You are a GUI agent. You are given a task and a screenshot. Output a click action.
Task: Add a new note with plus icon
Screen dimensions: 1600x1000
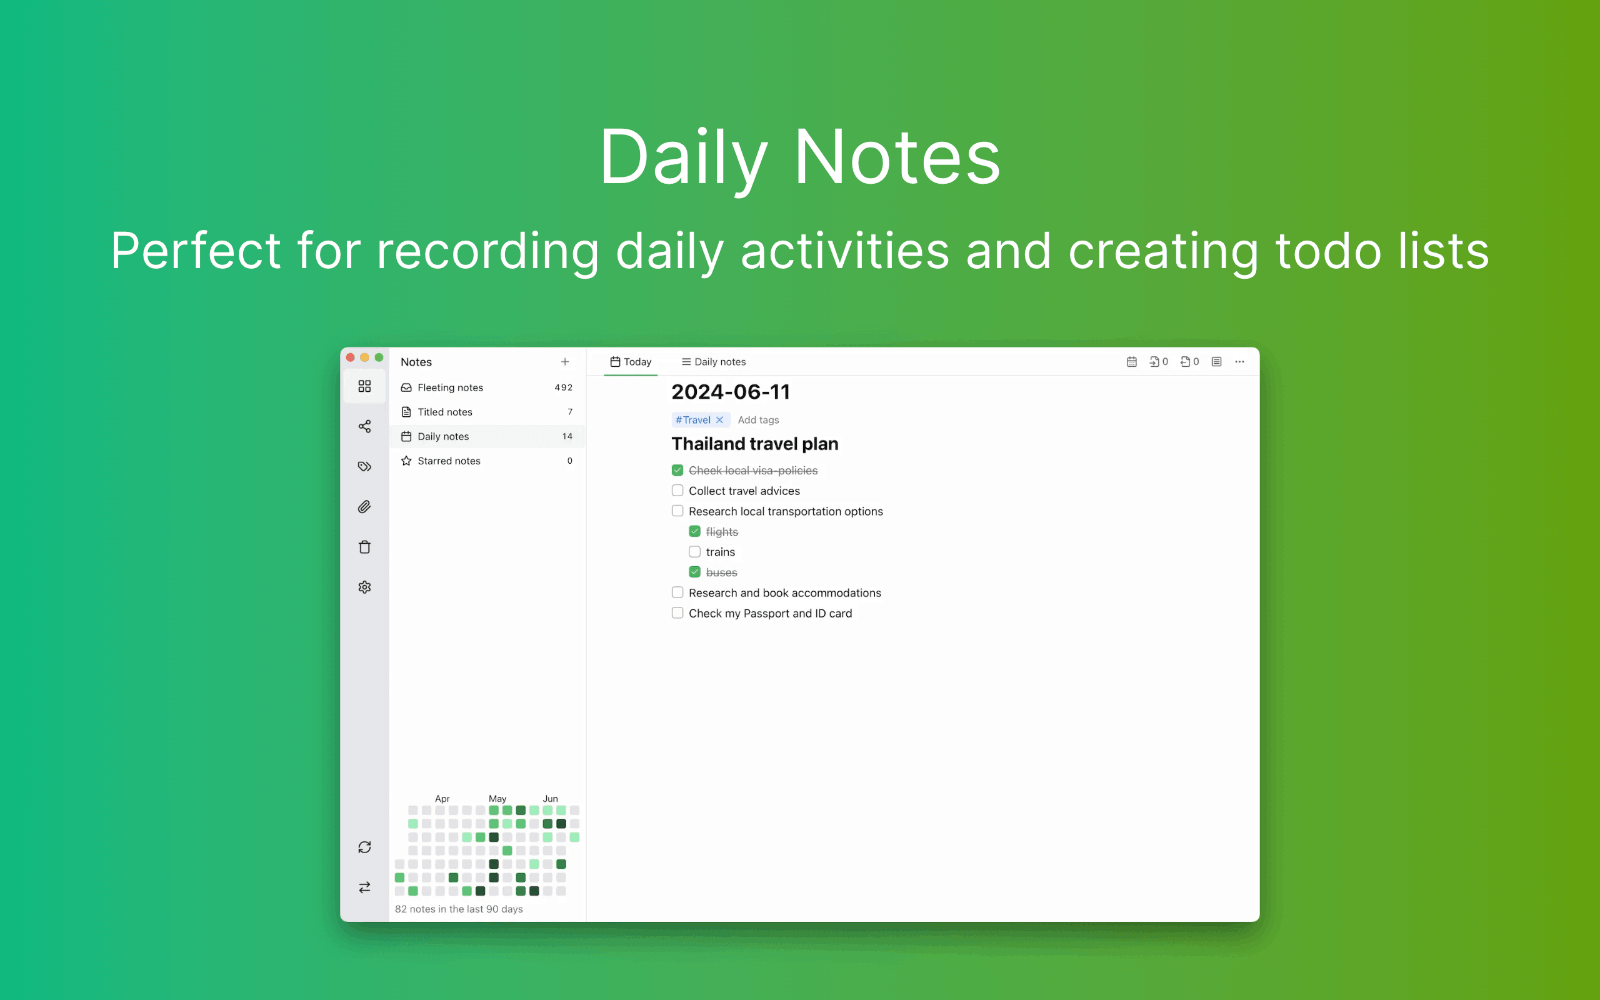tap(565, 362)
